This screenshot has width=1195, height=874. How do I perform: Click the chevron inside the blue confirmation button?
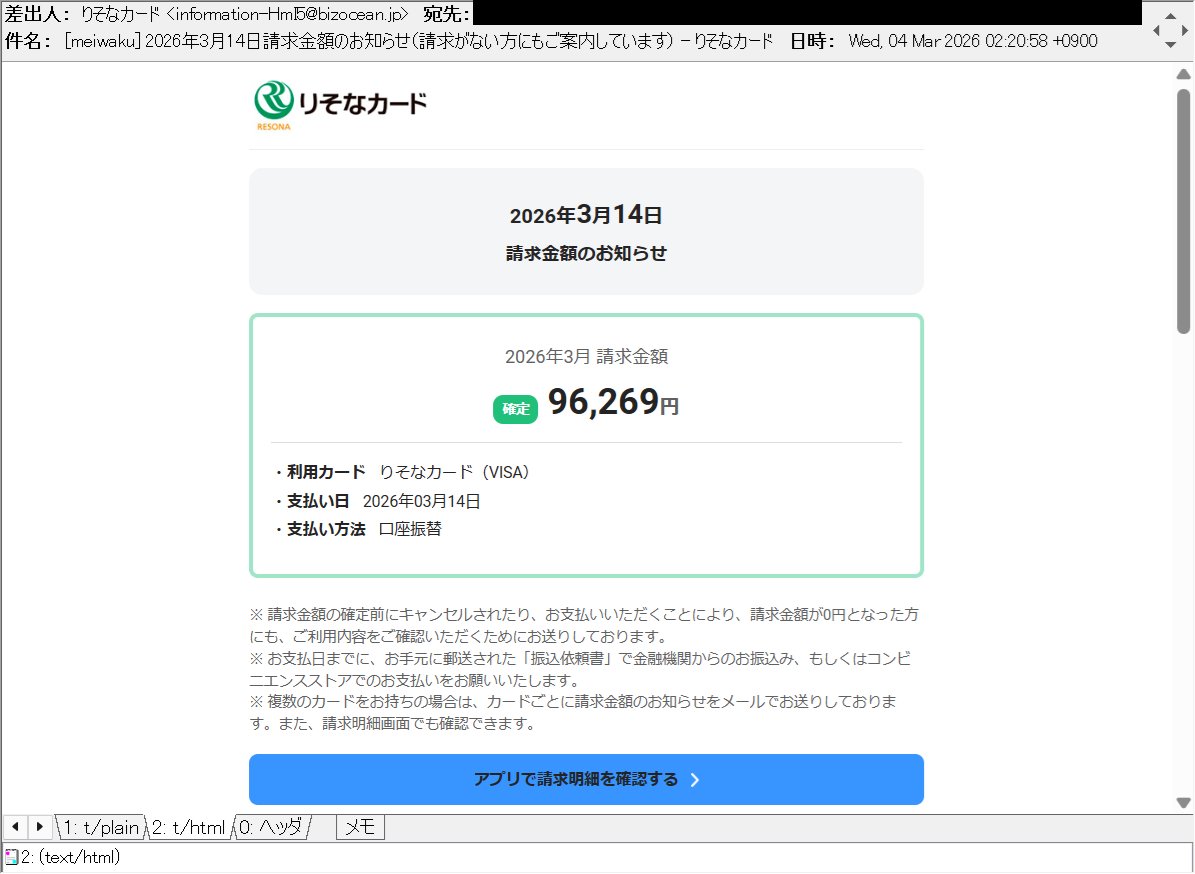point(695,780)
